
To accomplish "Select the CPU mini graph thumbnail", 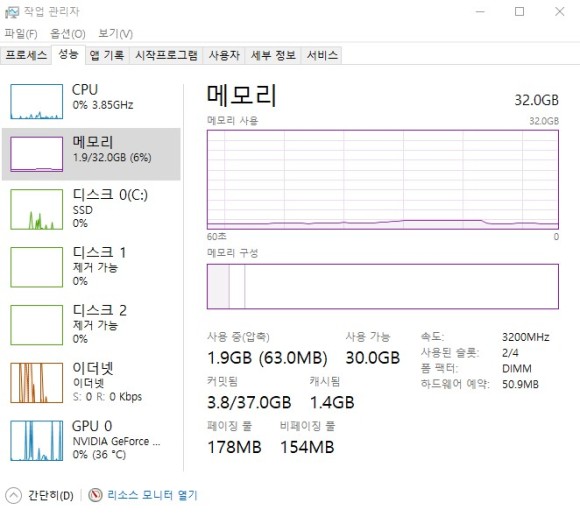I will click(x=37, y=101).
